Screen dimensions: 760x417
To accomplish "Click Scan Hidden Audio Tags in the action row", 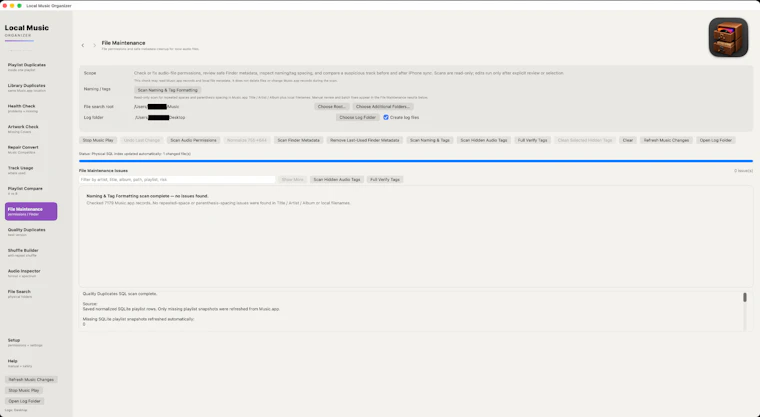I will click(484, 140).
